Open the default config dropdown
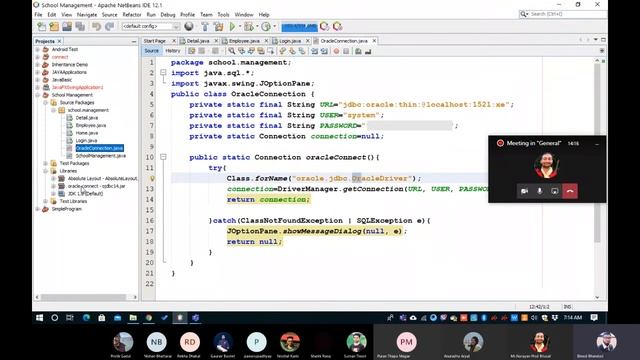640x360 pixels. pyautogui.click(x=151, y=27)
